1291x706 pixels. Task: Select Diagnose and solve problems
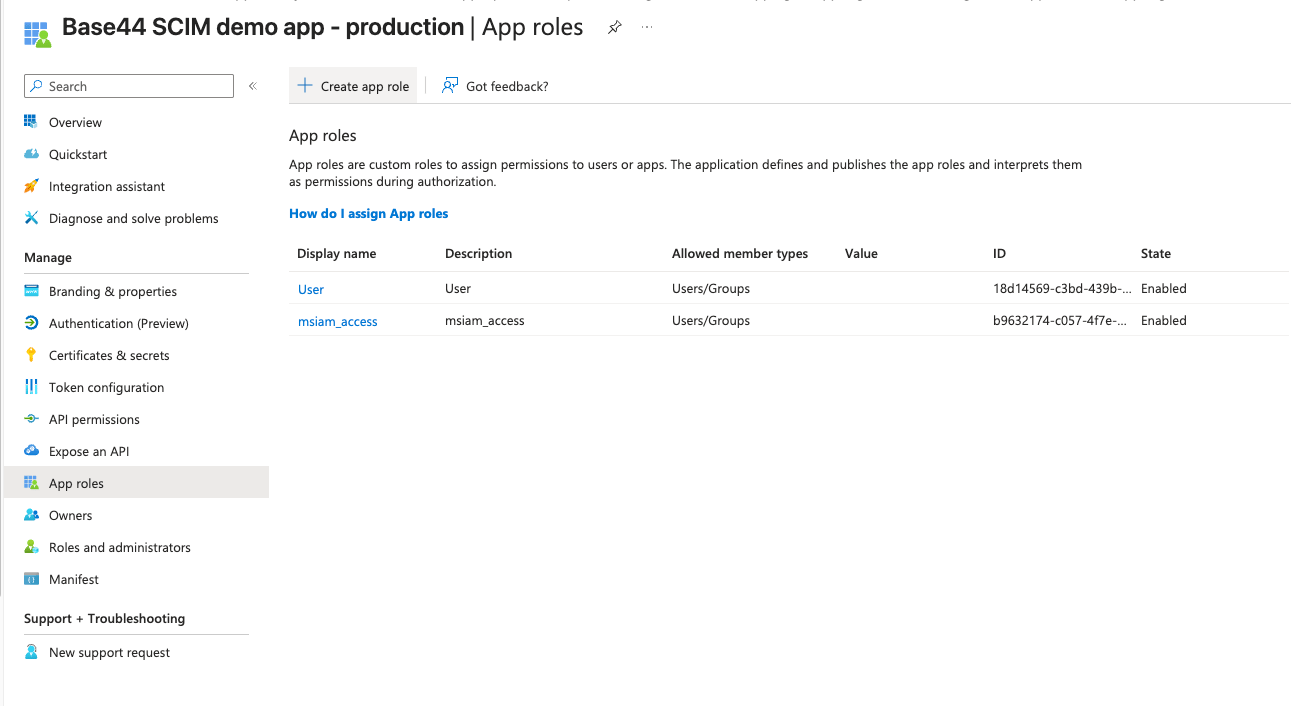(x=133, y=218)
